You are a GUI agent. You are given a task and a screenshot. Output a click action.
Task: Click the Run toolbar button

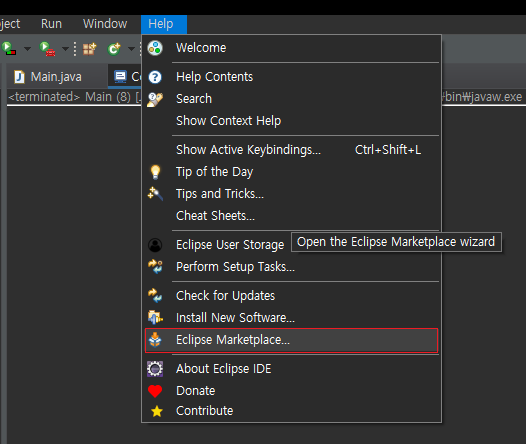tap(9, 49)
